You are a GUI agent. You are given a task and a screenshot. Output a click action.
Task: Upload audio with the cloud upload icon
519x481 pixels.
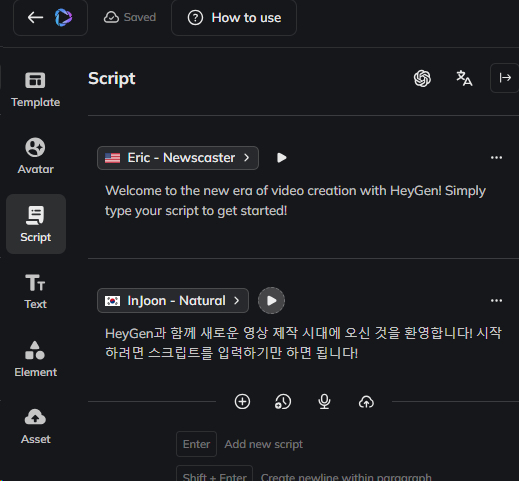coord(366,402)
